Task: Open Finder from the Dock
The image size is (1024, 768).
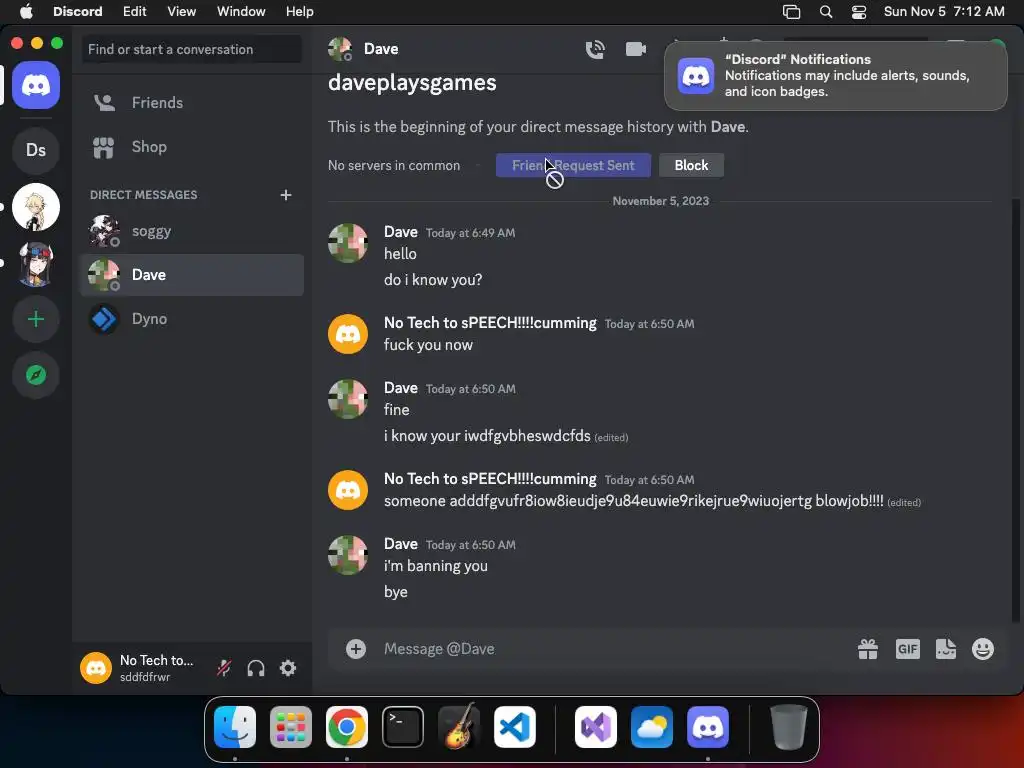Action: 235,727
